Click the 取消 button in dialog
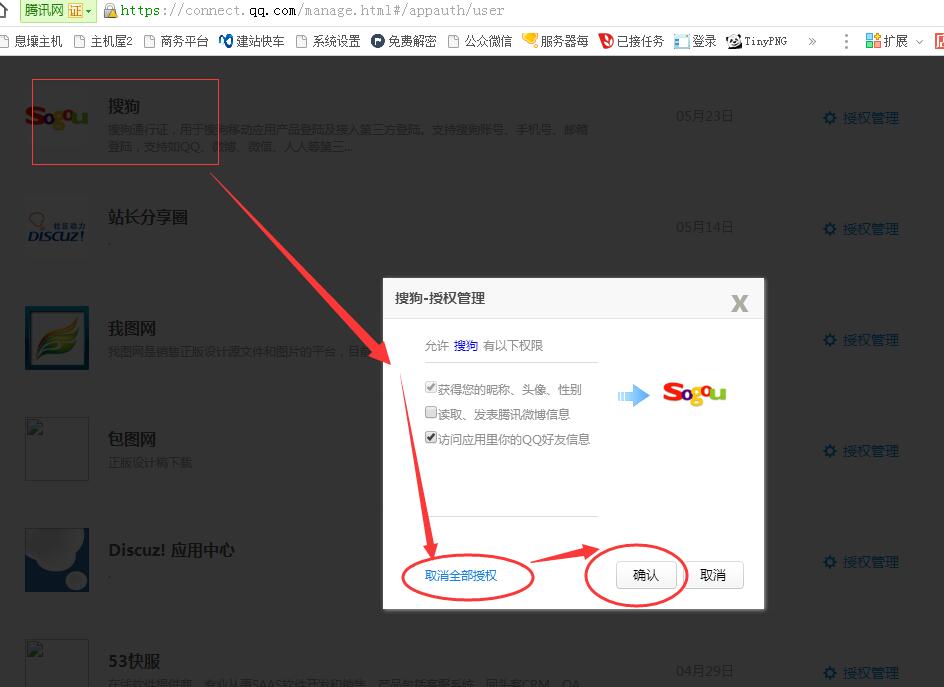 coord(713,575)
